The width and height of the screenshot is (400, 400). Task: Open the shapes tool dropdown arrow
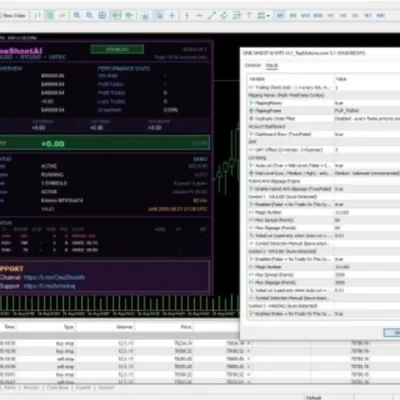pos(268,16)
